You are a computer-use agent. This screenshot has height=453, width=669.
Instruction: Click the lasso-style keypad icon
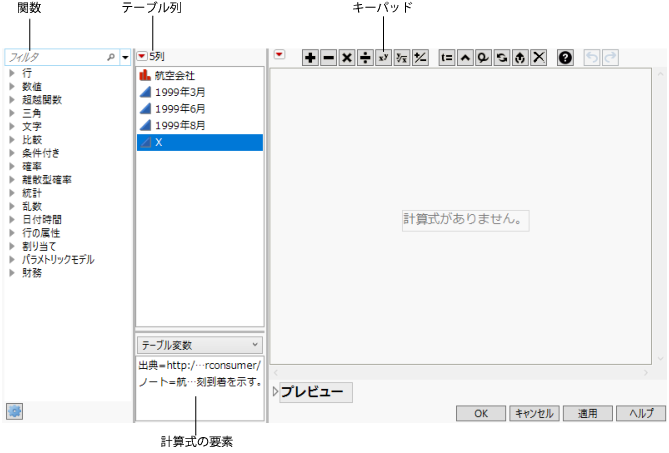click(x=484, y=58)
